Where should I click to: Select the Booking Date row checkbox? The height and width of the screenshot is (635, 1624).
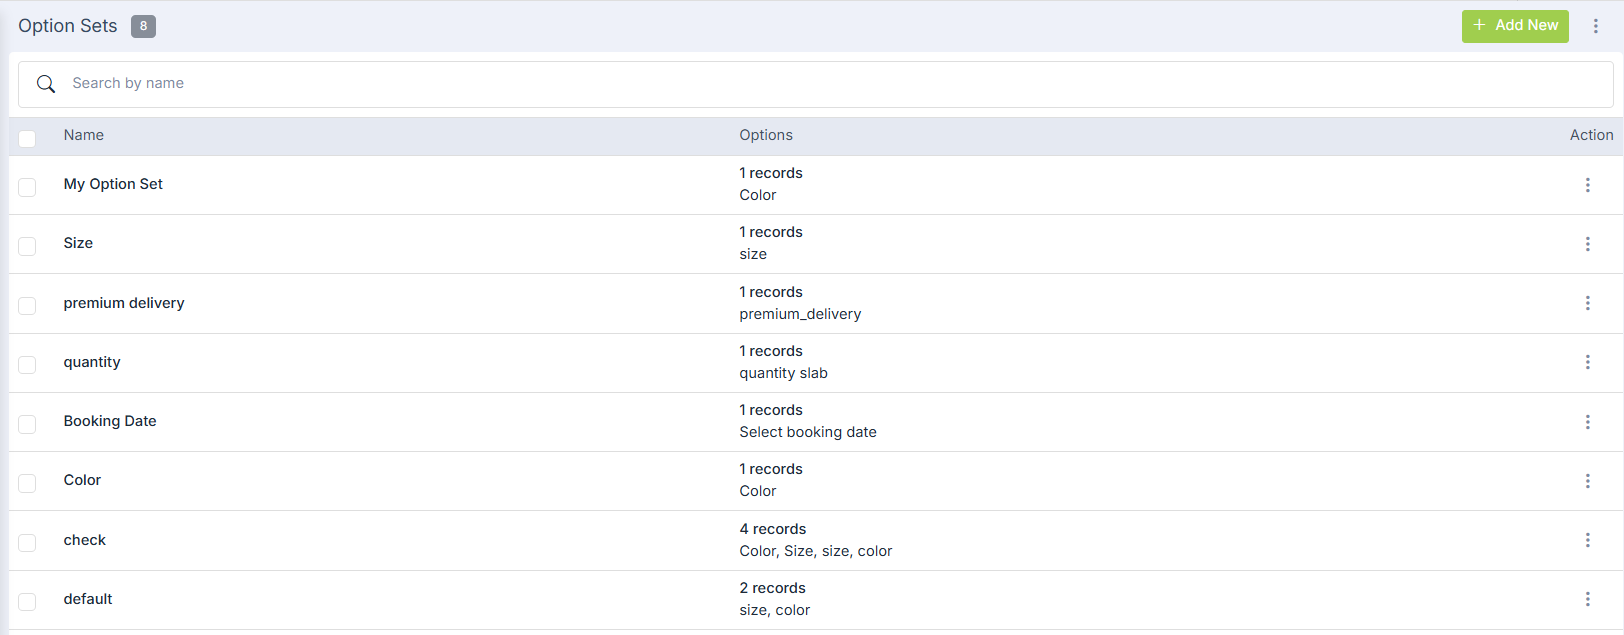[27, 424]
